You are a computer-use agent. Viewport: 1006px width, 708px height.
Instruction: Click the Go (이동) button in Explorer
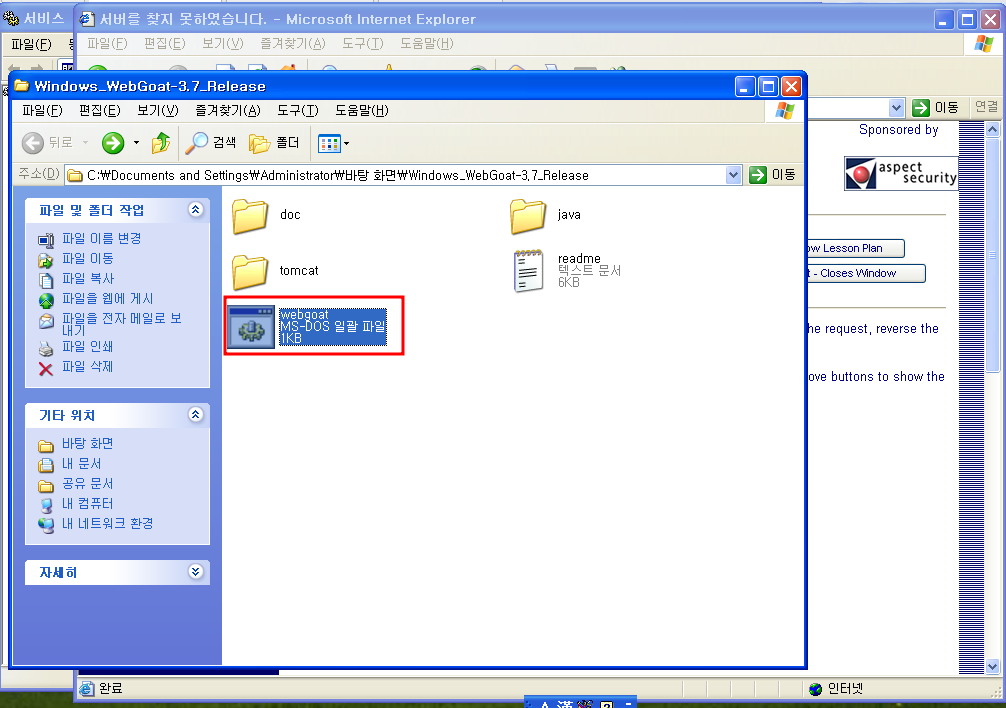coord(773,174)
